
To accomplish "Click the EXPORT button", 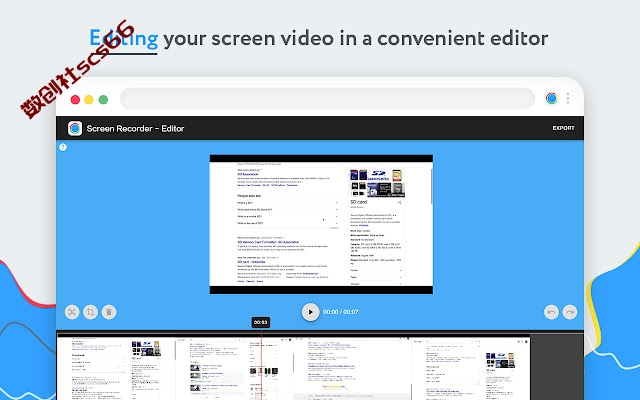I will (563, 128).
